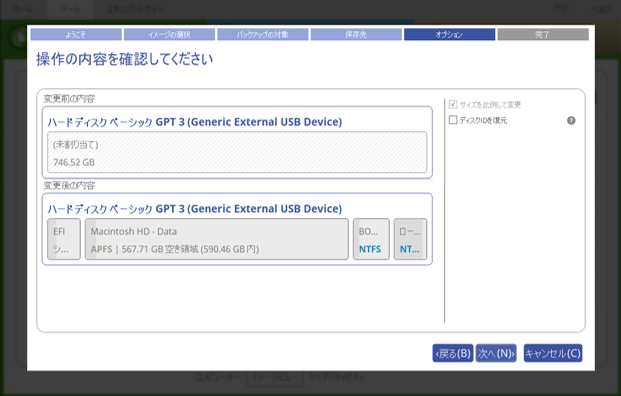Click the 変更後の内容 label
621x396 pixels.
[x=69, y=185]
